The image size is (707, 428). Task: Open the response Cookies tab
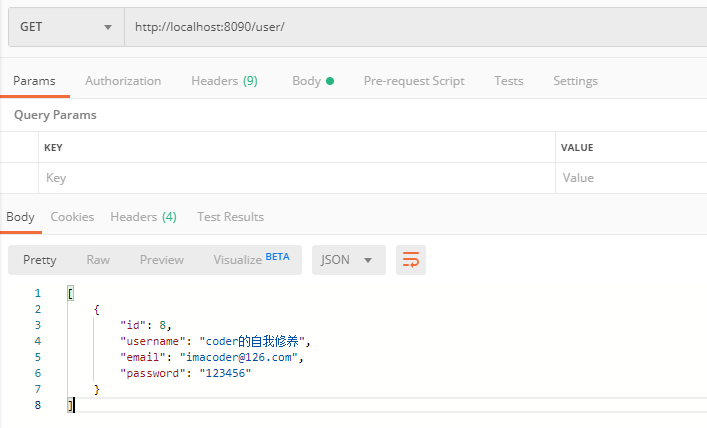pos(72,217)
